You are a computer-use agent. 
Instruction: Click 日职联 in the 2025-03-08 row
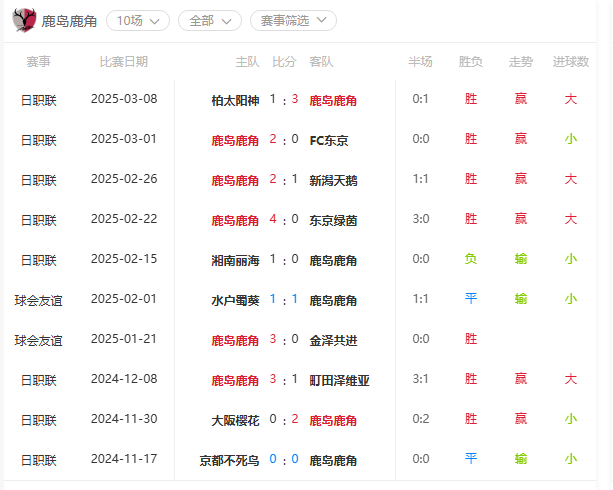click(x=38, y=101)
